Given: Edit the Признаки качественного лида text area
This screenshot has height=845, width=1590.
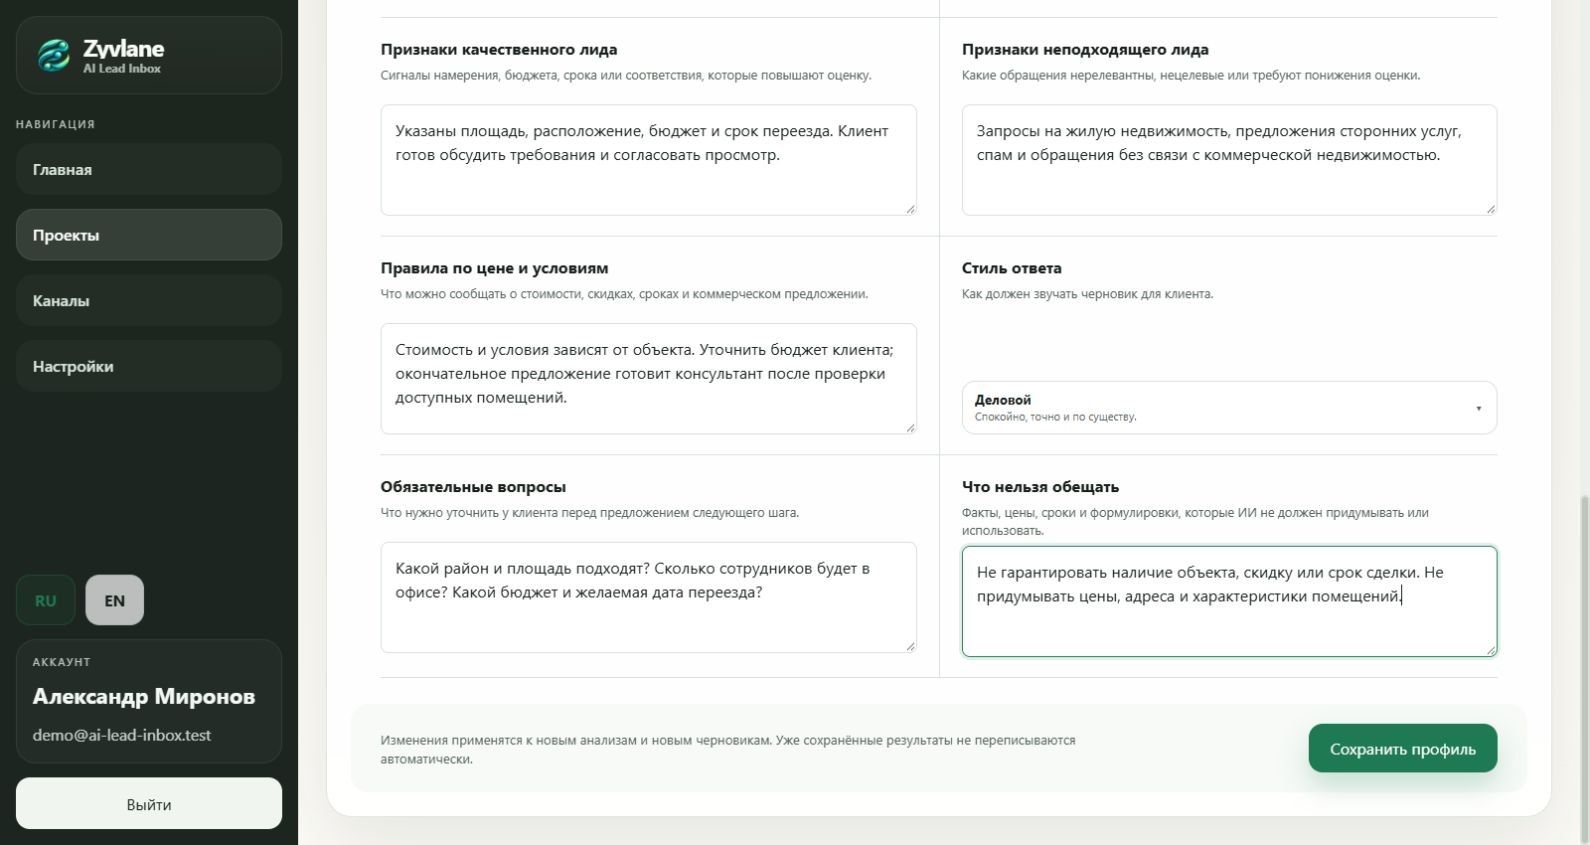Looking at the screenshot, I should click(648, 160).
